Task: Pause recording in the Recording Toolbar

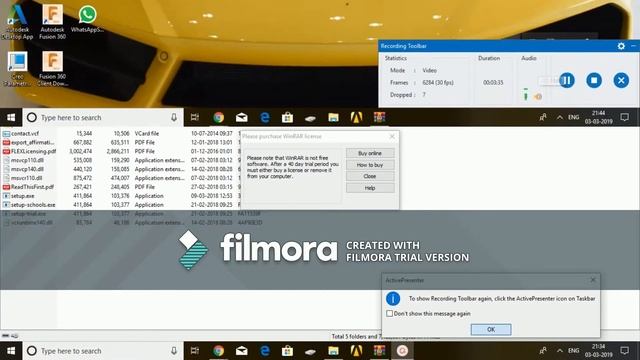Action: [567, 80]
